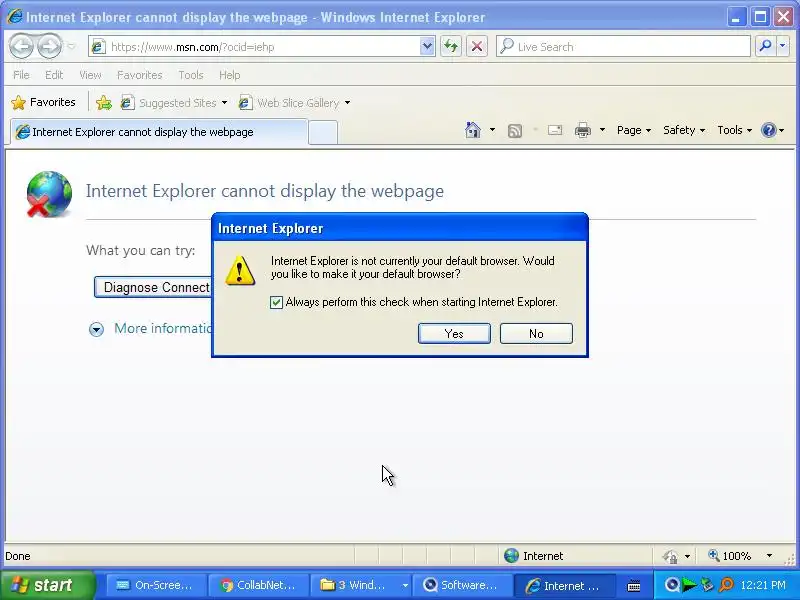This screenshot has height=600, width=800.
Task: Open the Safety command bar menu
Action: pyautogui.click(x=684, y=130)
